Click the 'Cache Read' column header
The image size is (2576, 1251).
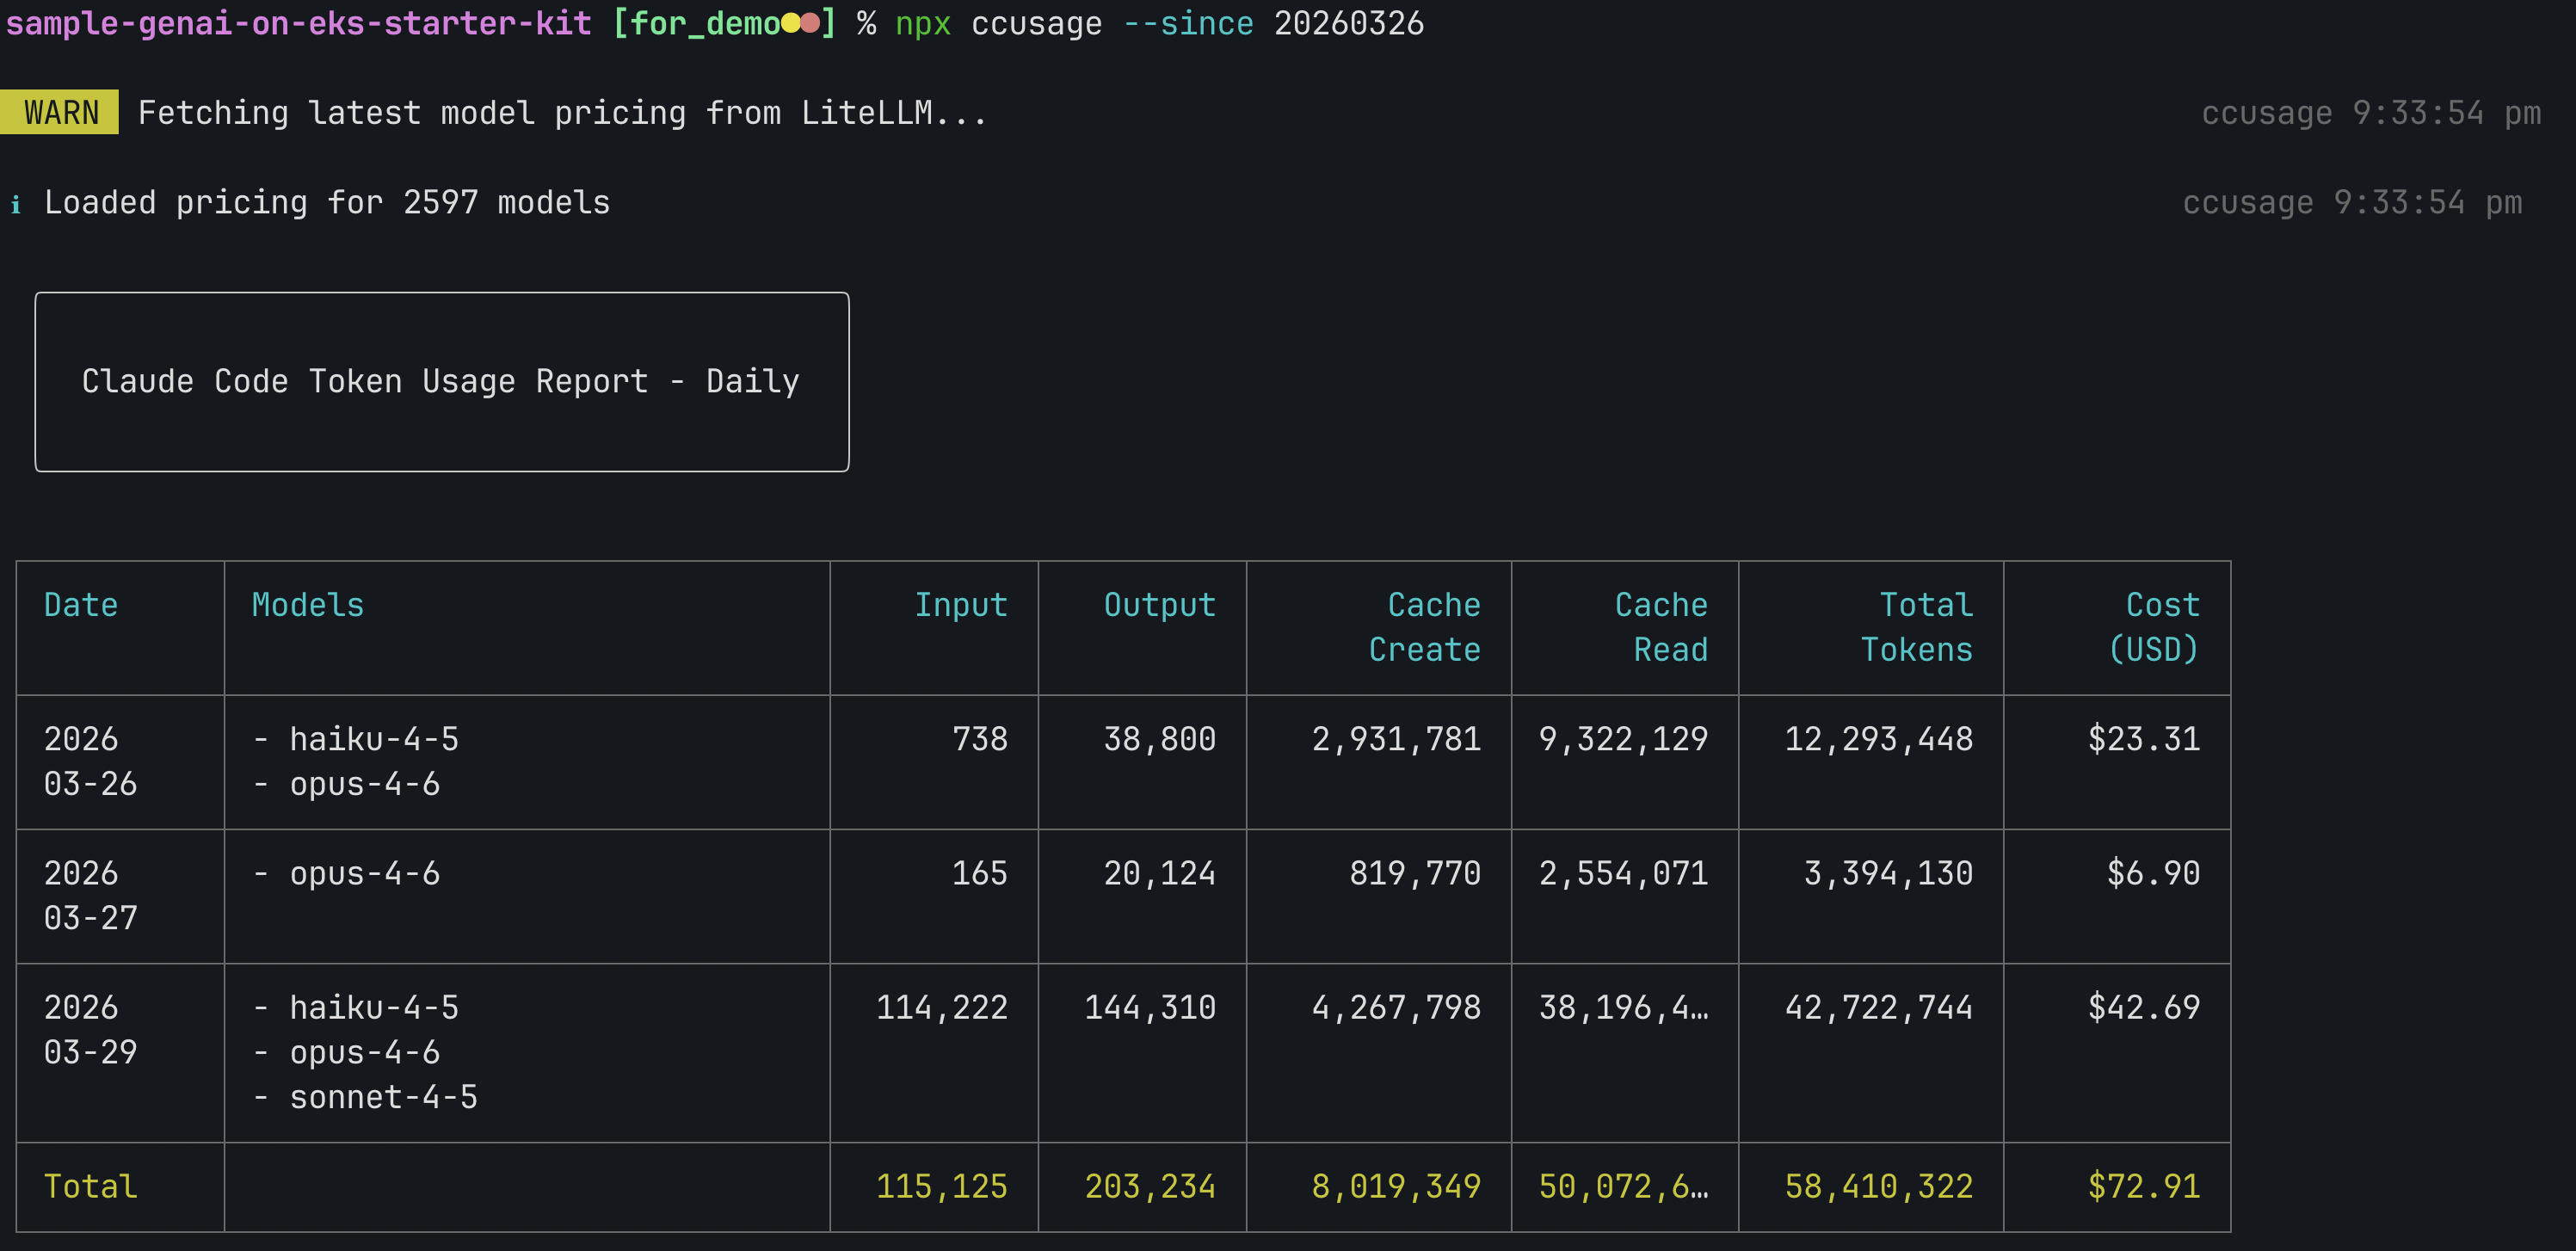click(1661, 627)
